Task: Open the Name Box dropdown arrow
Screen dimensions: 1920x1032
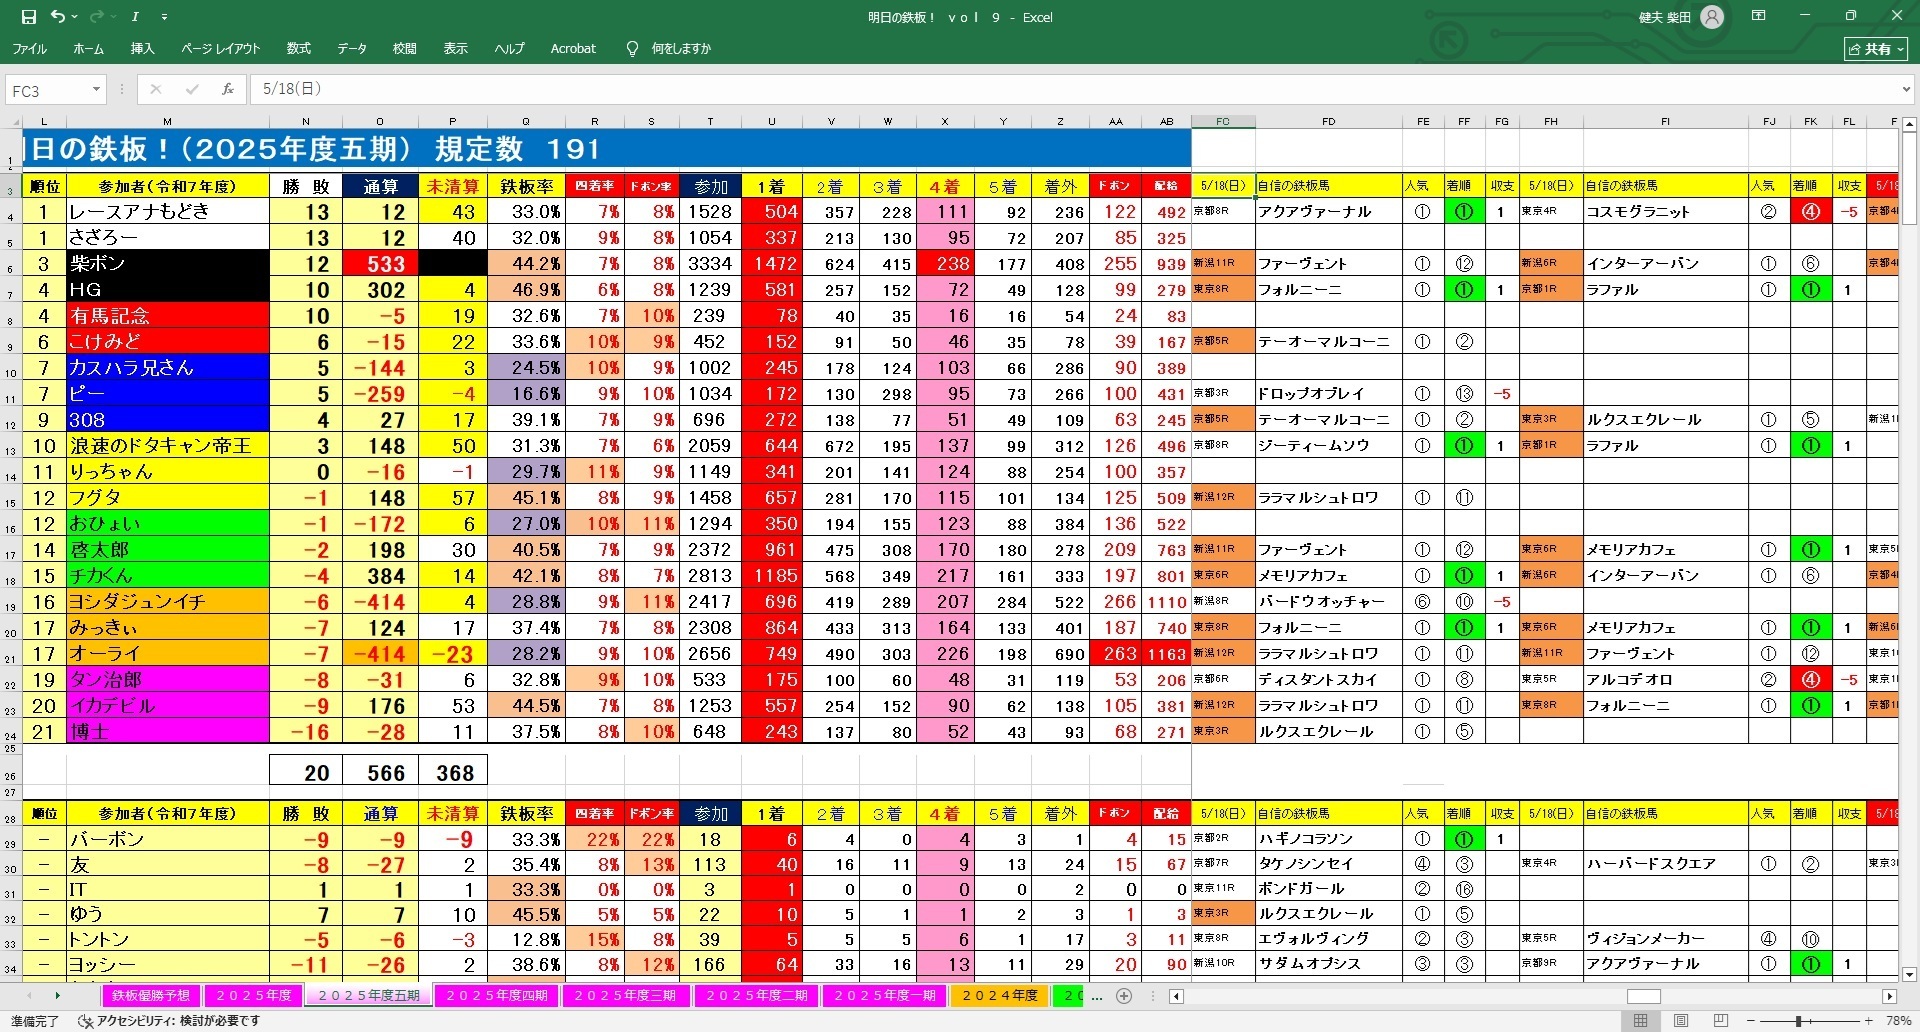Action: click(96, 90)
